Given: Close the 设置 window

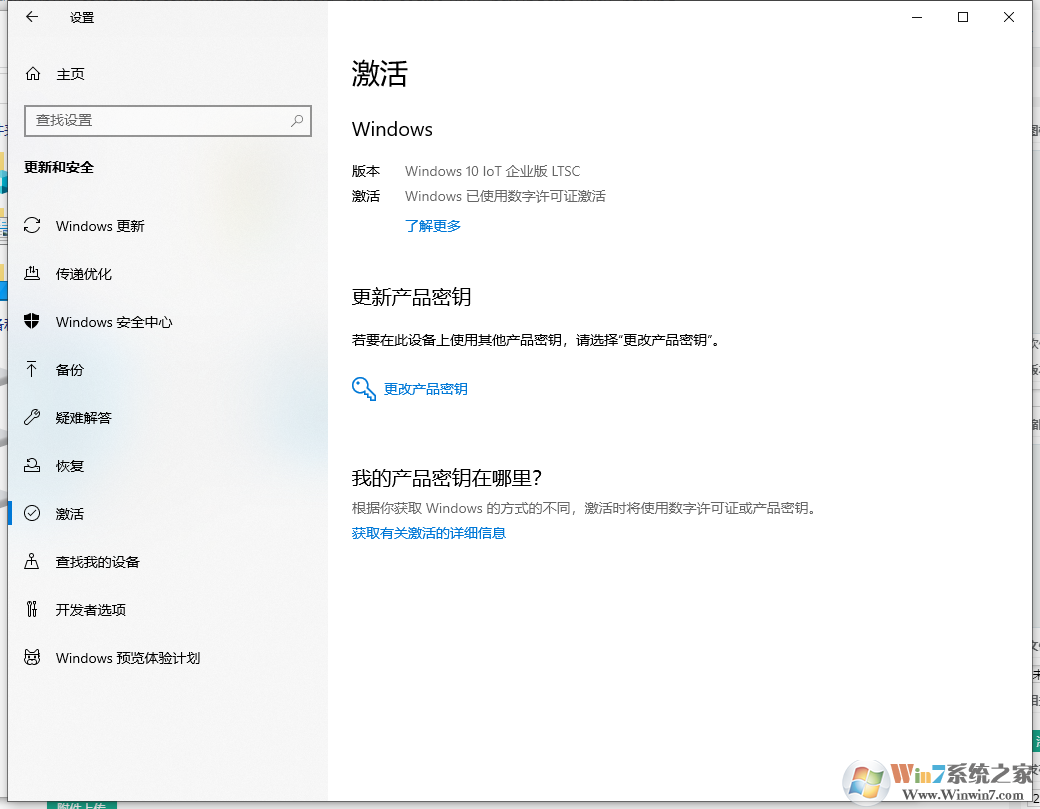Looking at the screenshot, I should click(x=1009, y=17).
